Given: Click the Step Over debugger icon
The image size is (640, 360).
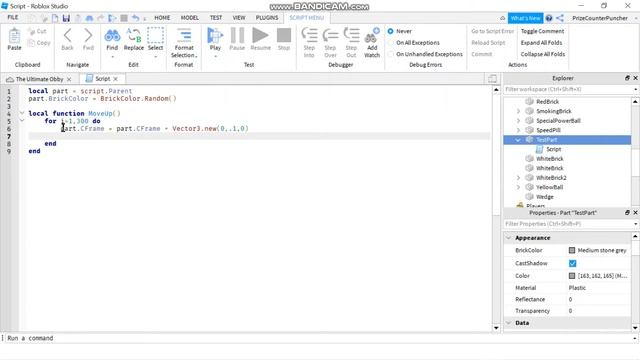Looking at the screenshot, I should [x=330, y=36].
